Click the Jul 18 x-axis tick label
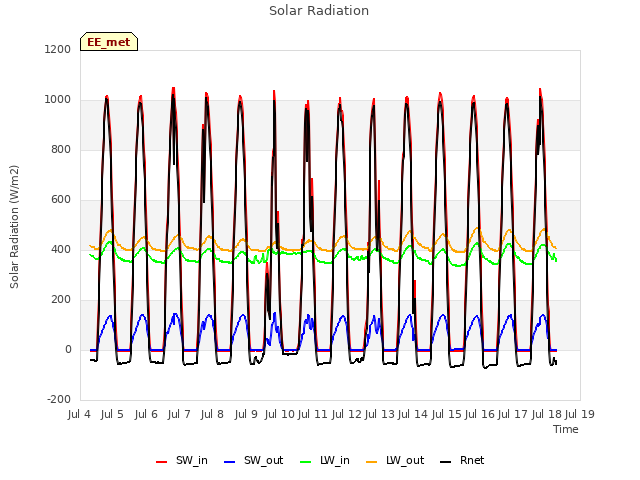This screenshot has height=480, width=640. [x=547, y=414]
